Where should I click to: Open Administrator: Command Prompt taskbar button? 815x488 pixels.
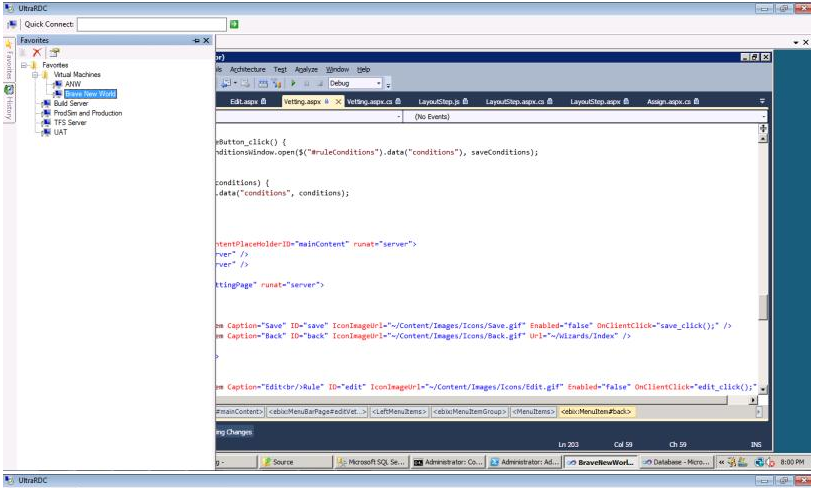pos(448,461)
